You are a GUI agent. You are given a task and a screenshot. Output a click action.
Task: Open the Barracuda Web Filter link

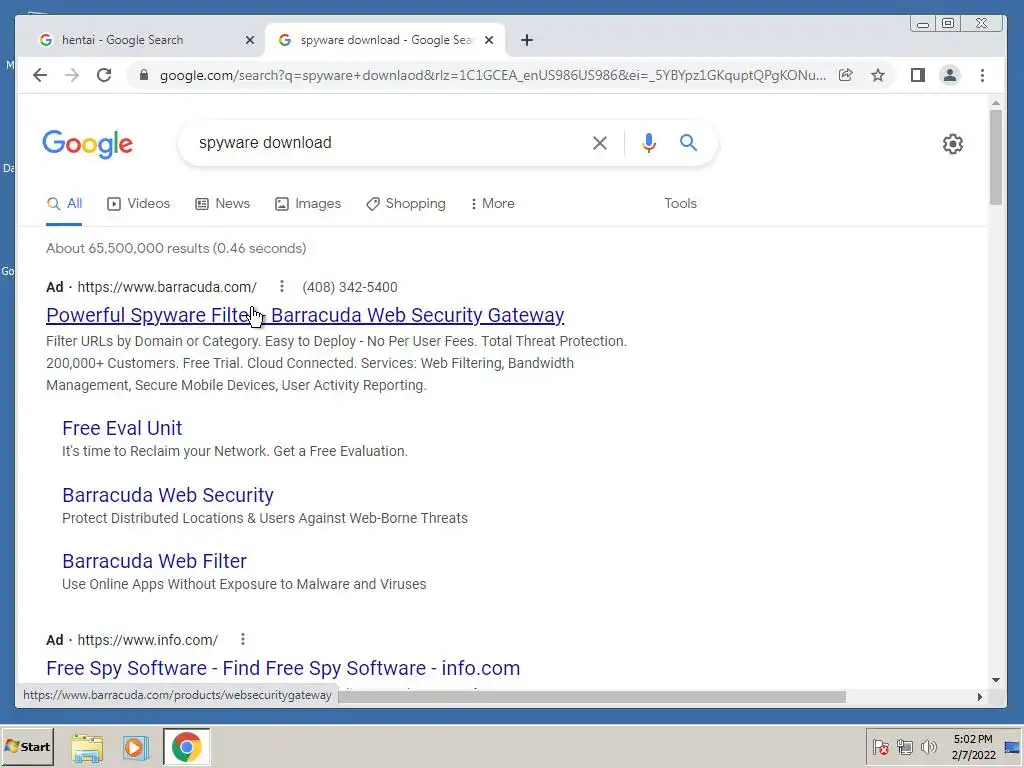tap(154, 561)
